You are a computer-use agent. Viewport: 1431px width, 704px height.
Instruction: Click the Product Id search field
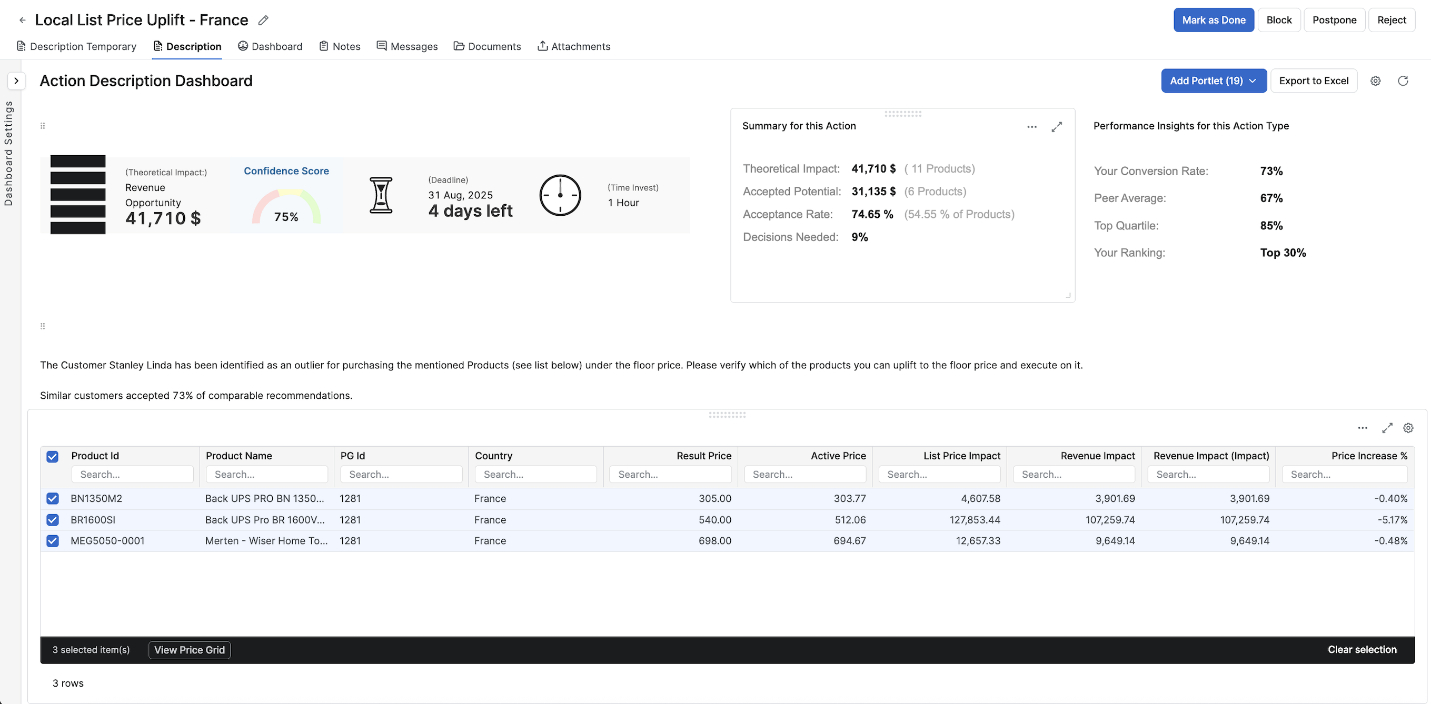(x=132, y=474)
